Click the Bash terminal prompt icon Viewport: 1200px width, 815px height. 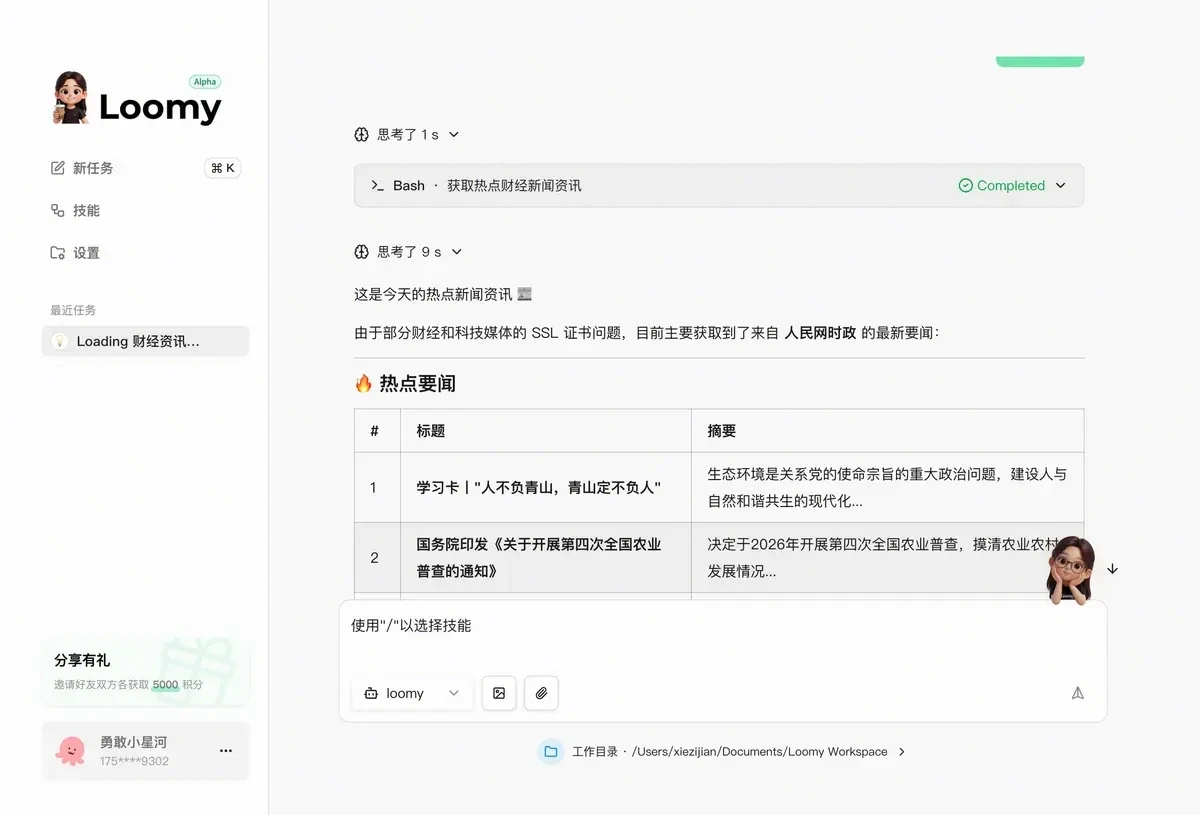(x=377, y=185)
